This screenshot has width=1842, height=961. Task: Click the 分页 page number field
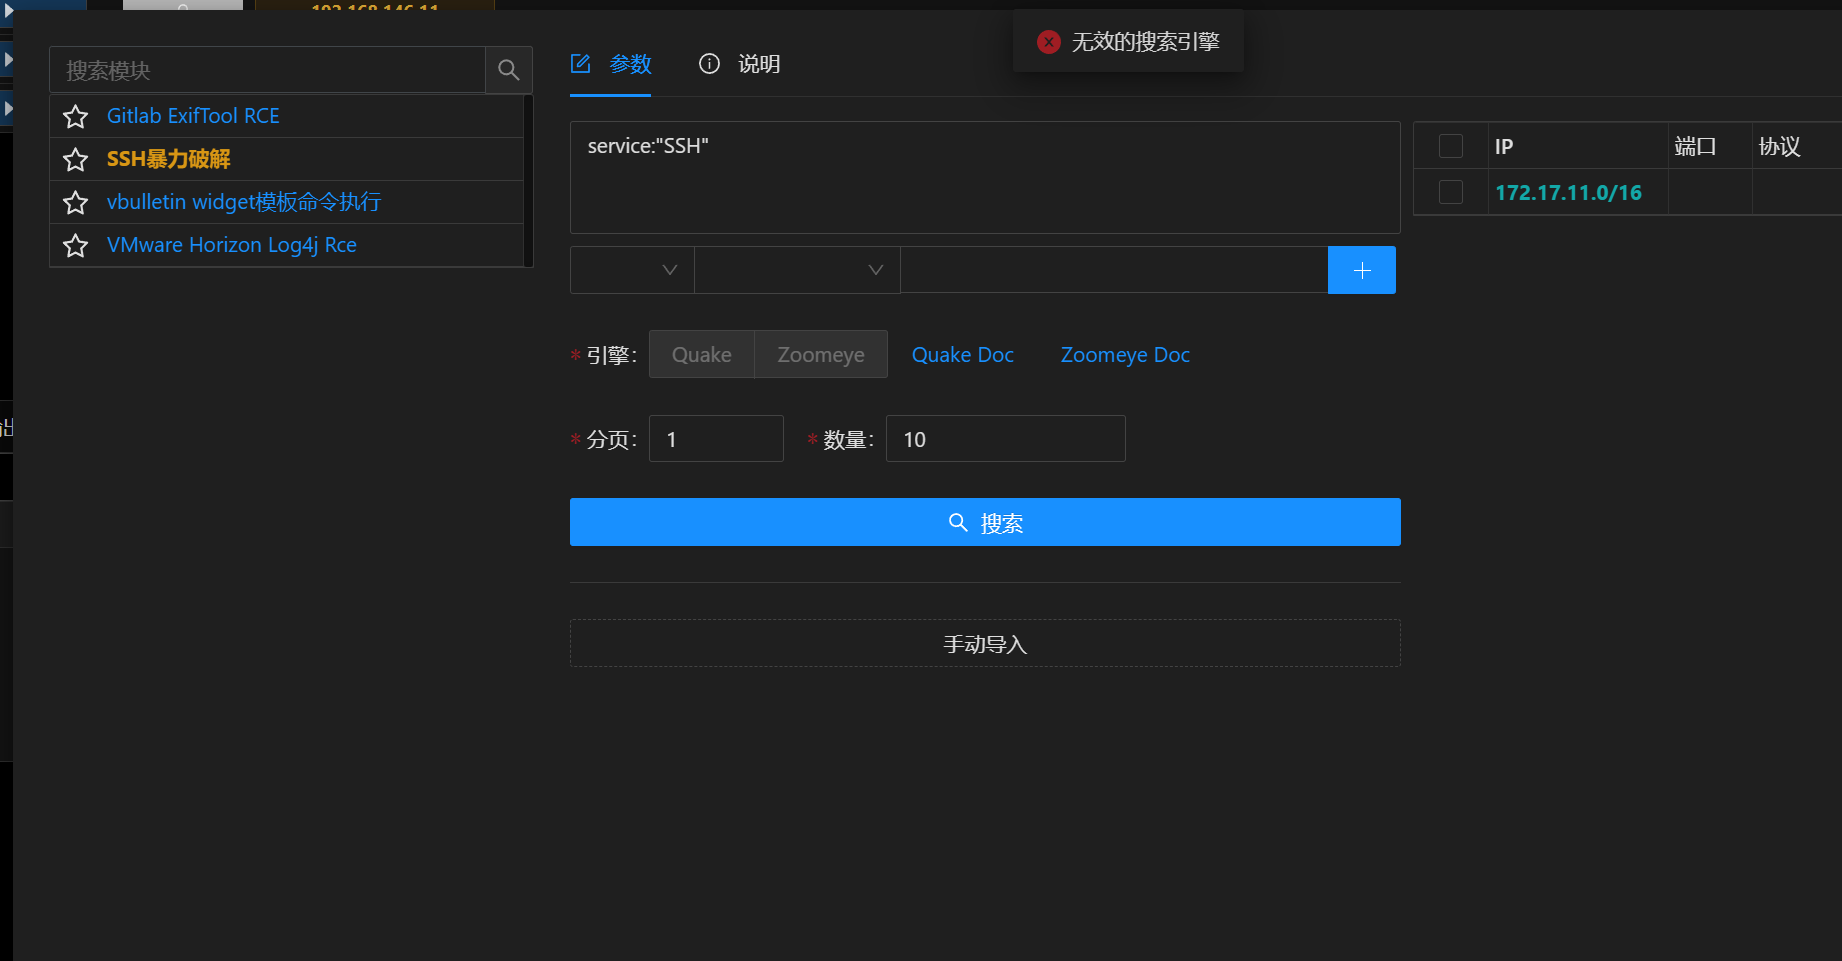(x=716, y=439)
